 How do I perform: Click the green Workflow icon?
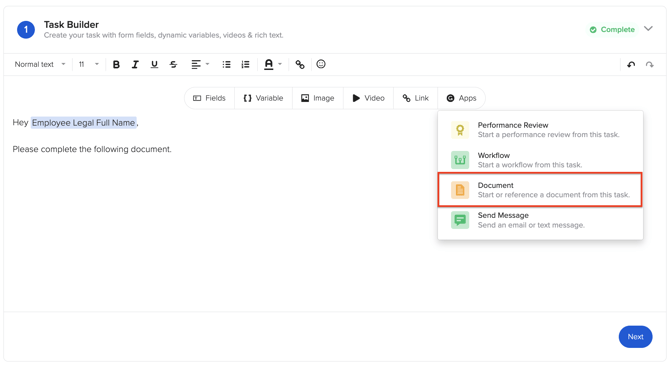click(460, 160)
